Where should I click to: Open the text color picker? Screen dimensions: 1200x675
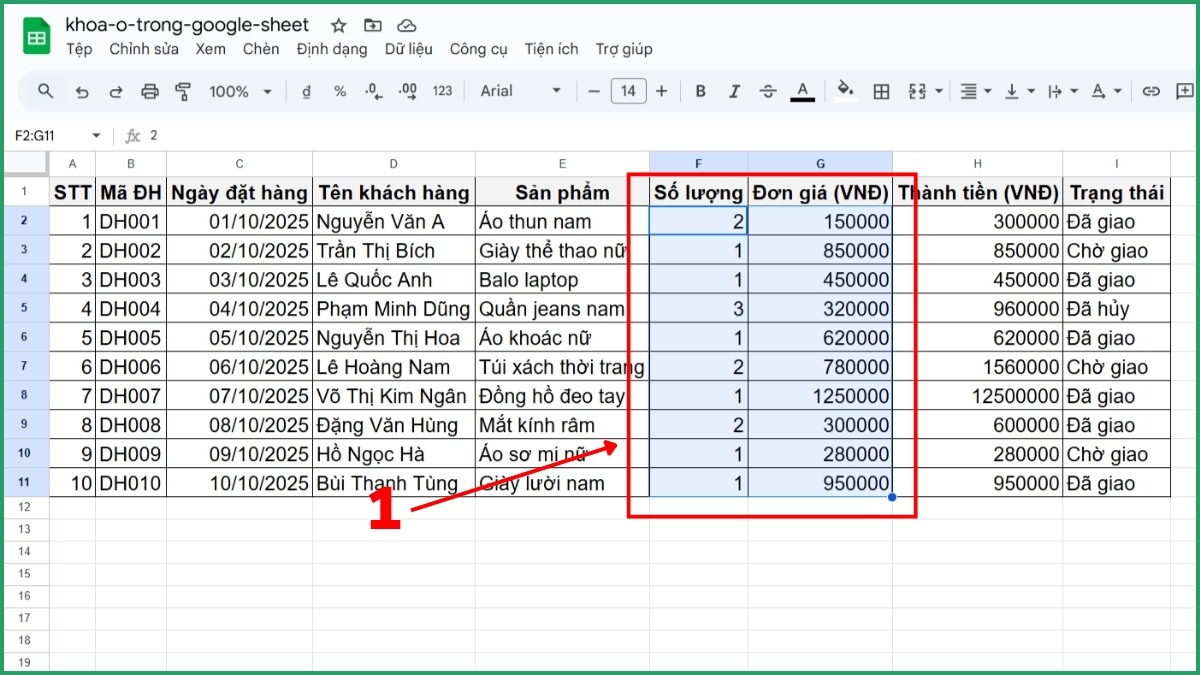(802, 91)
